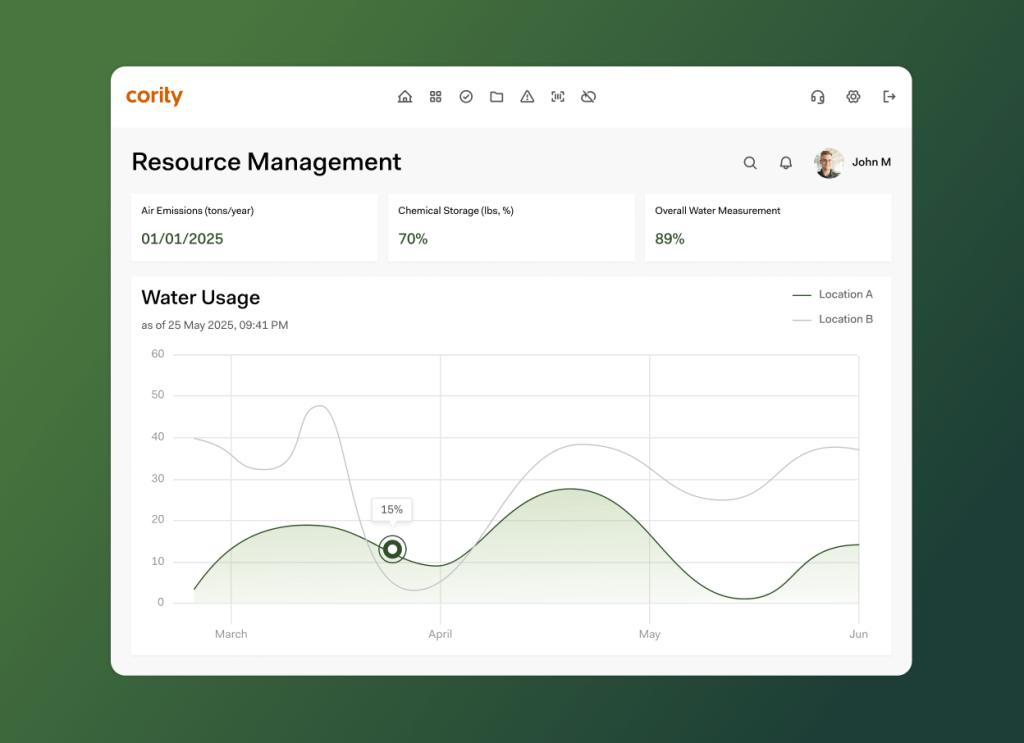
Task: Select the Water Usage section title
Action: click(200, 297)
